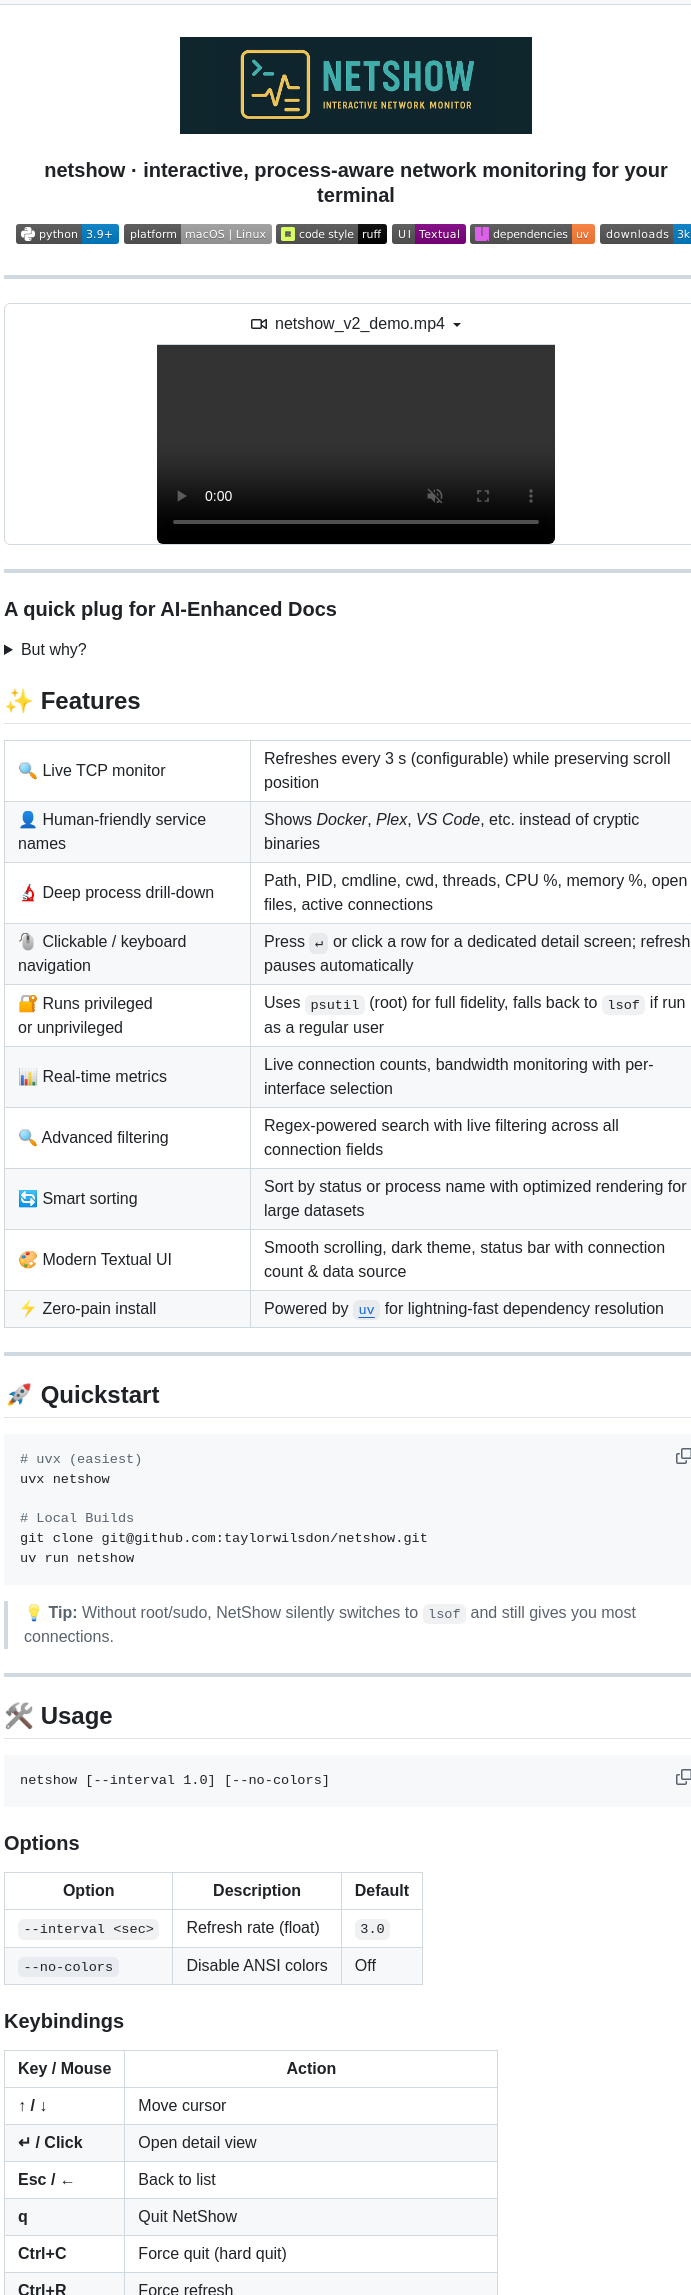Click the NetShow banner logo image

click(355, 86)
